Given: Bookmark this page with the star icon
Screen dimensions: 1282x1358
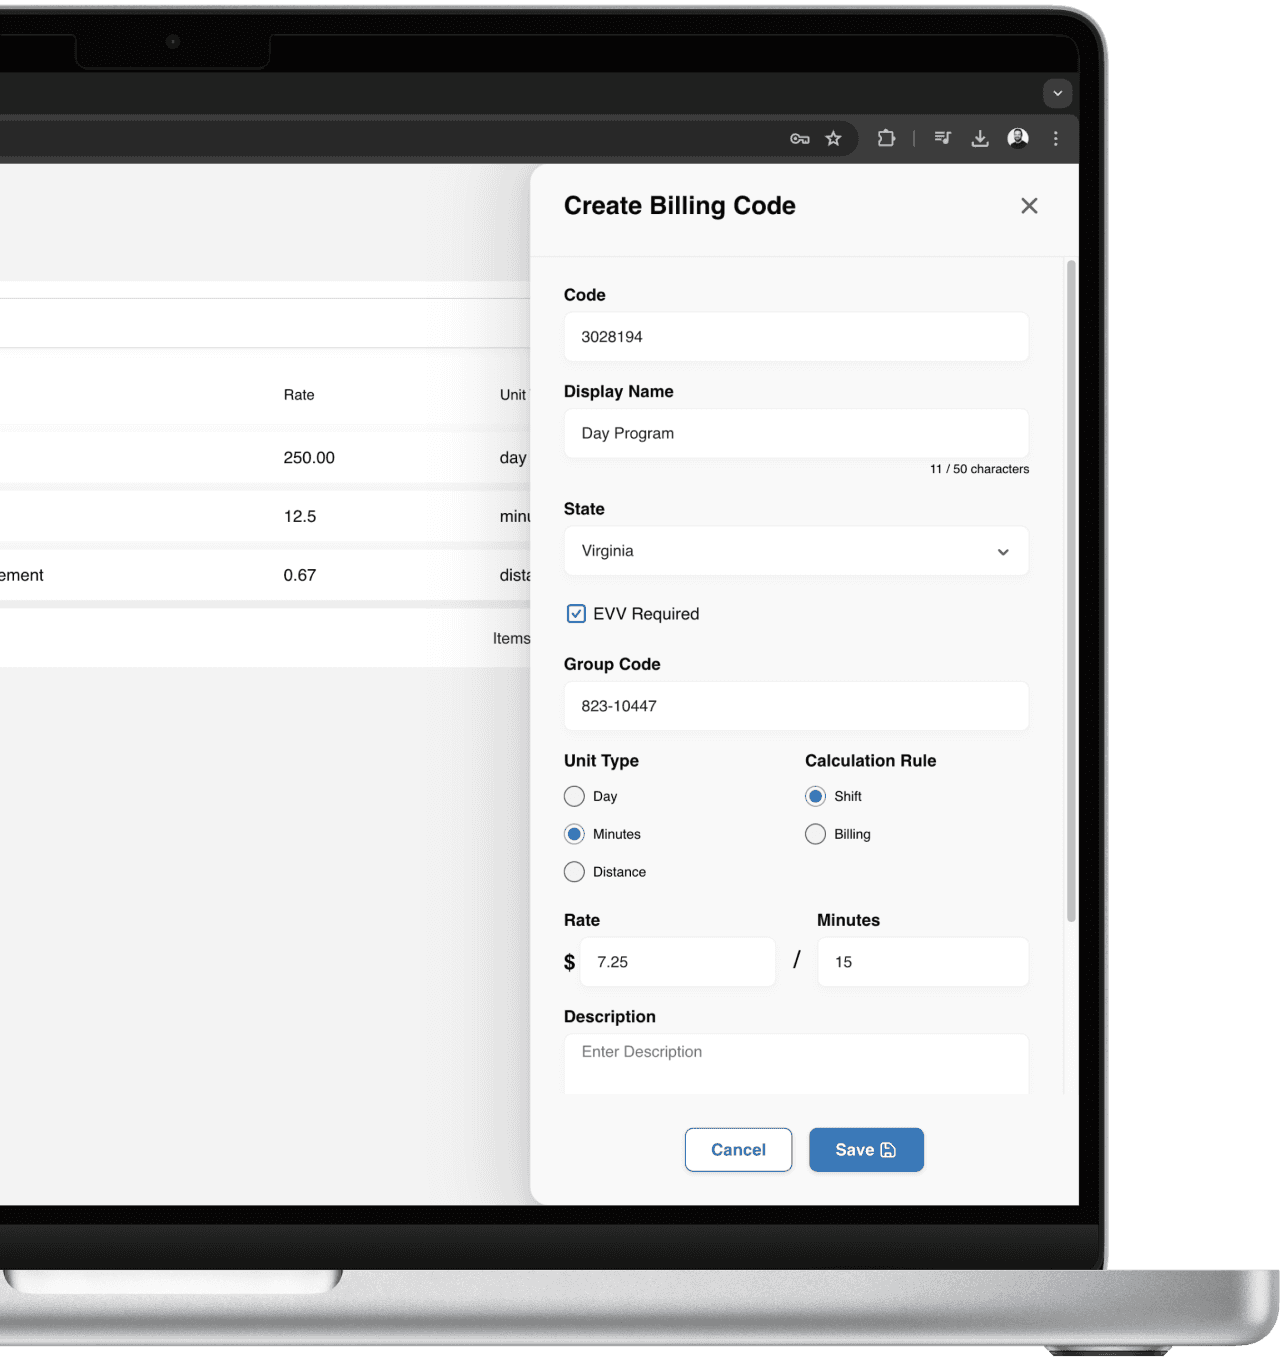Looking at the screenshot, I should tap(833, 138).
